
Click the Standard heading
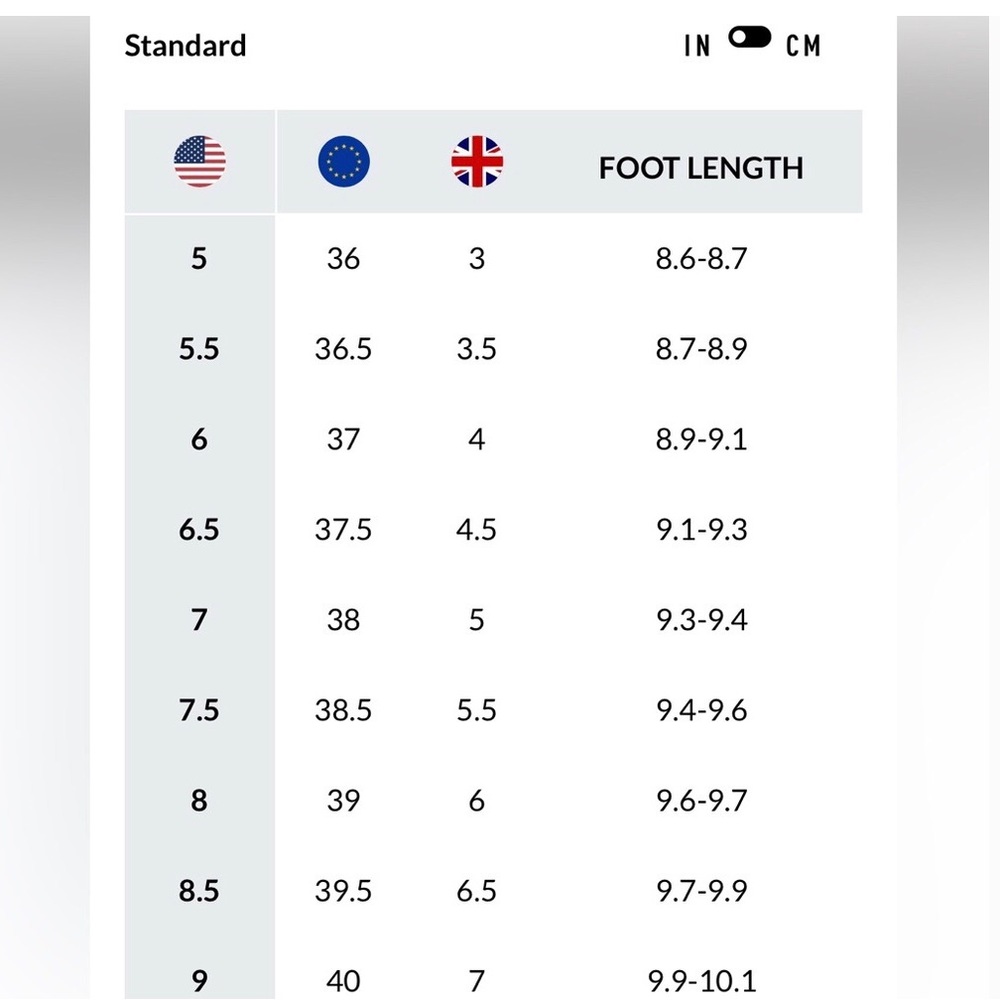185,45
